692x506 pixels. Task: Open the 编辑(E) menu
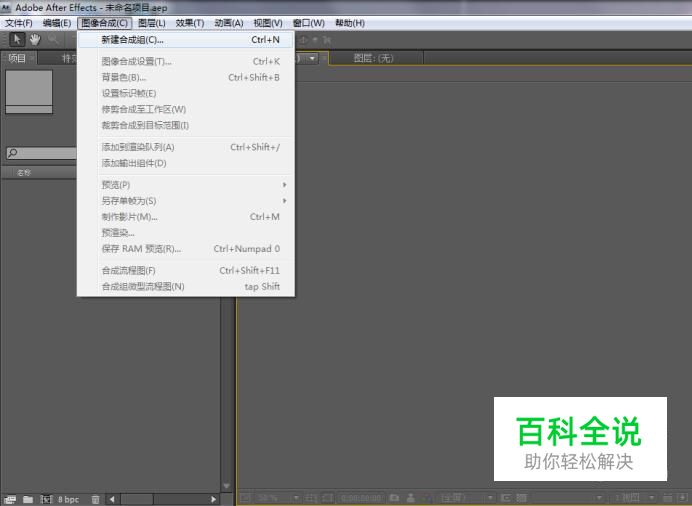click(57, 23)
